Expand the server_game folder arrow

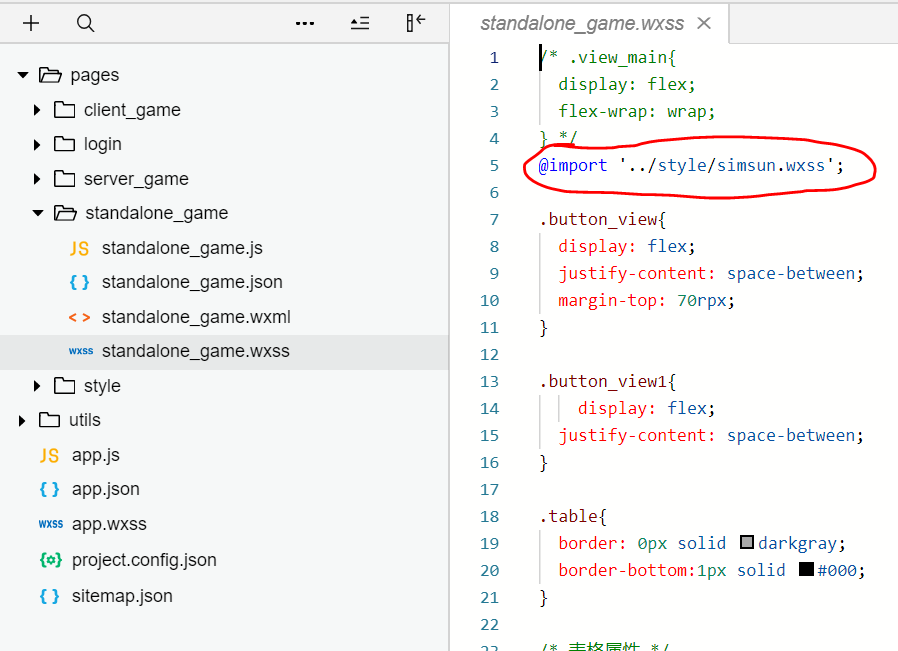click(x=37, y=179)
